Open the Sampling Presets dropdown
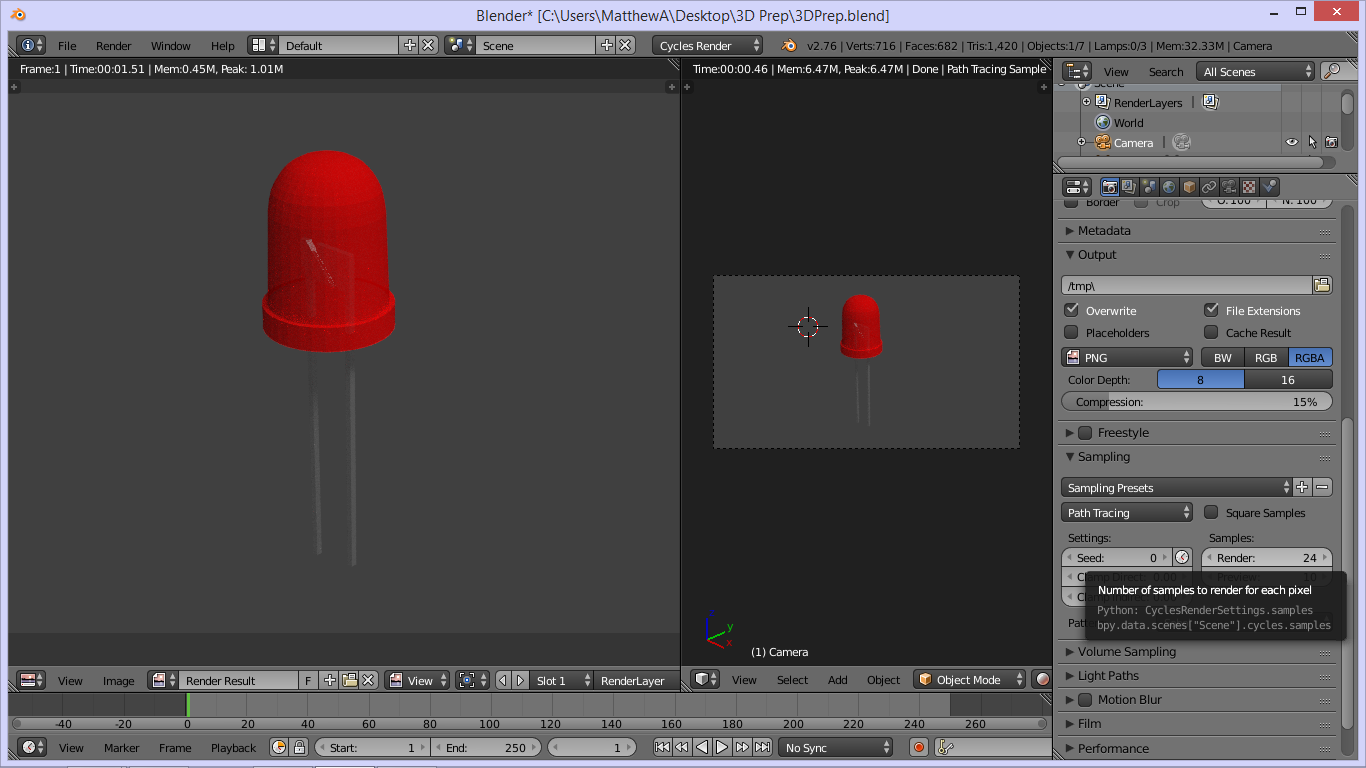The height and width of the screenshot is (768, 1366). 1176,487
